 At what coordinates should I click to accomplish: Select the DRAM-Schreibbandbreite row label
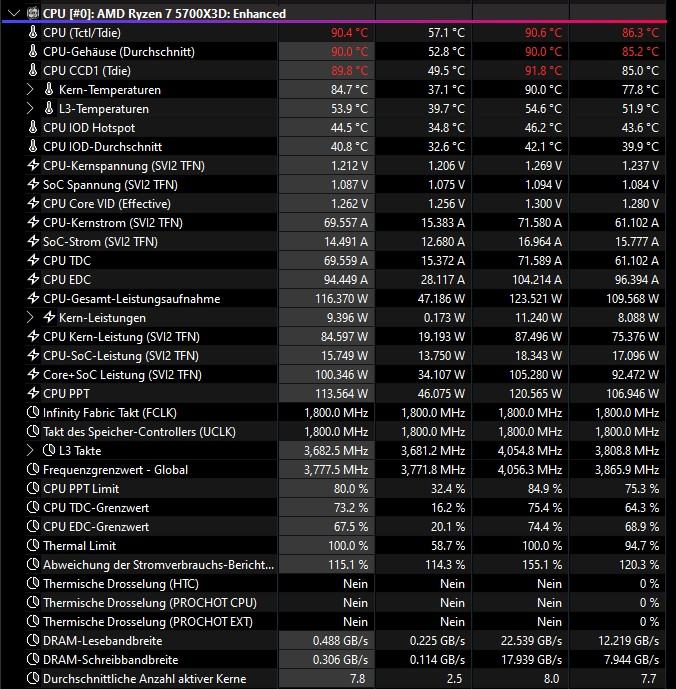click(x=110, y=660)
